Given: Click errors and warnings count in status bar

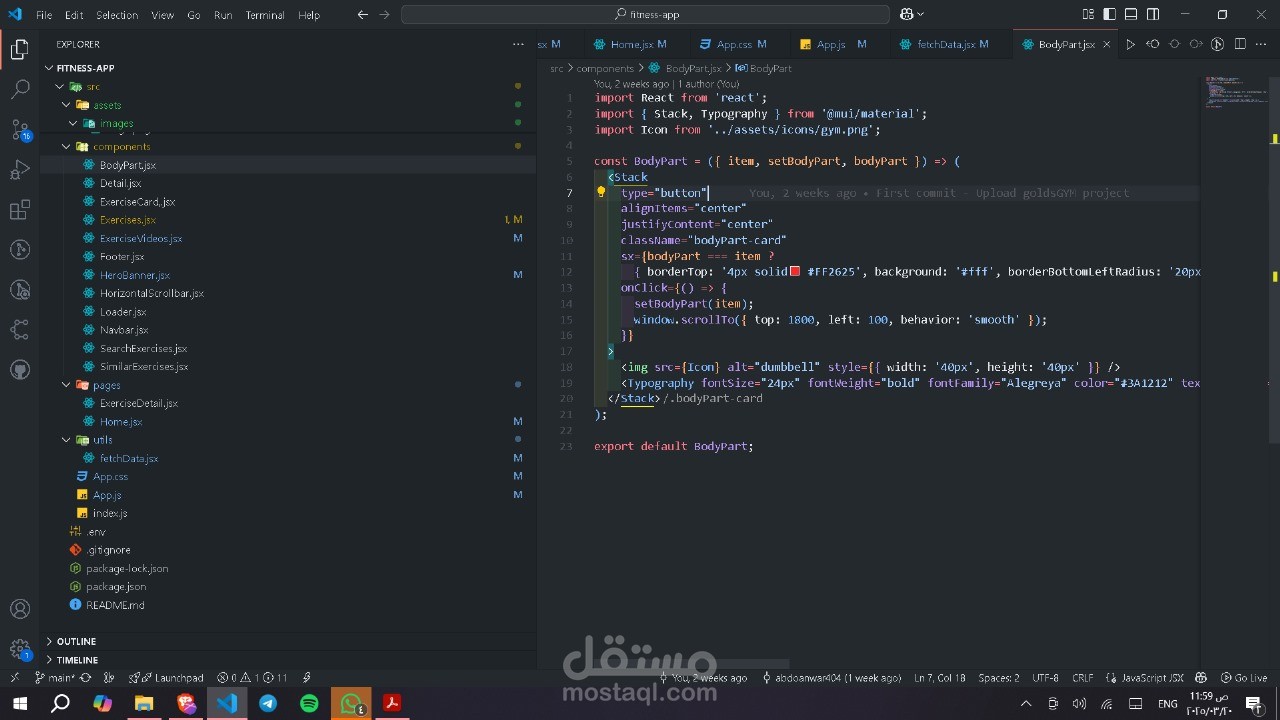Looking at the screenshot, I should coord(252,678).
